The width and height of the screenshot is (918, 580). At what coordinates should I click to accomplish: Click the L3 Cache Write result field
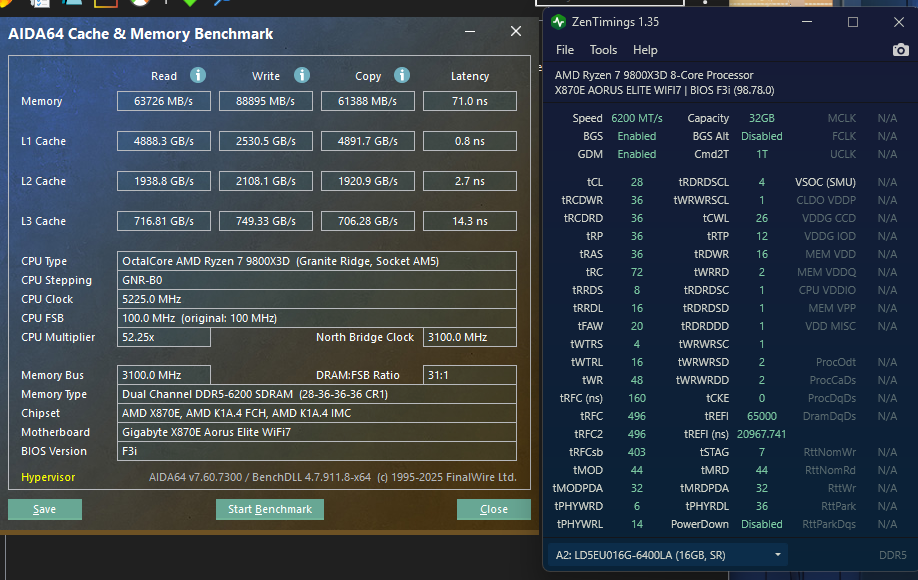(x=266, y=221)
